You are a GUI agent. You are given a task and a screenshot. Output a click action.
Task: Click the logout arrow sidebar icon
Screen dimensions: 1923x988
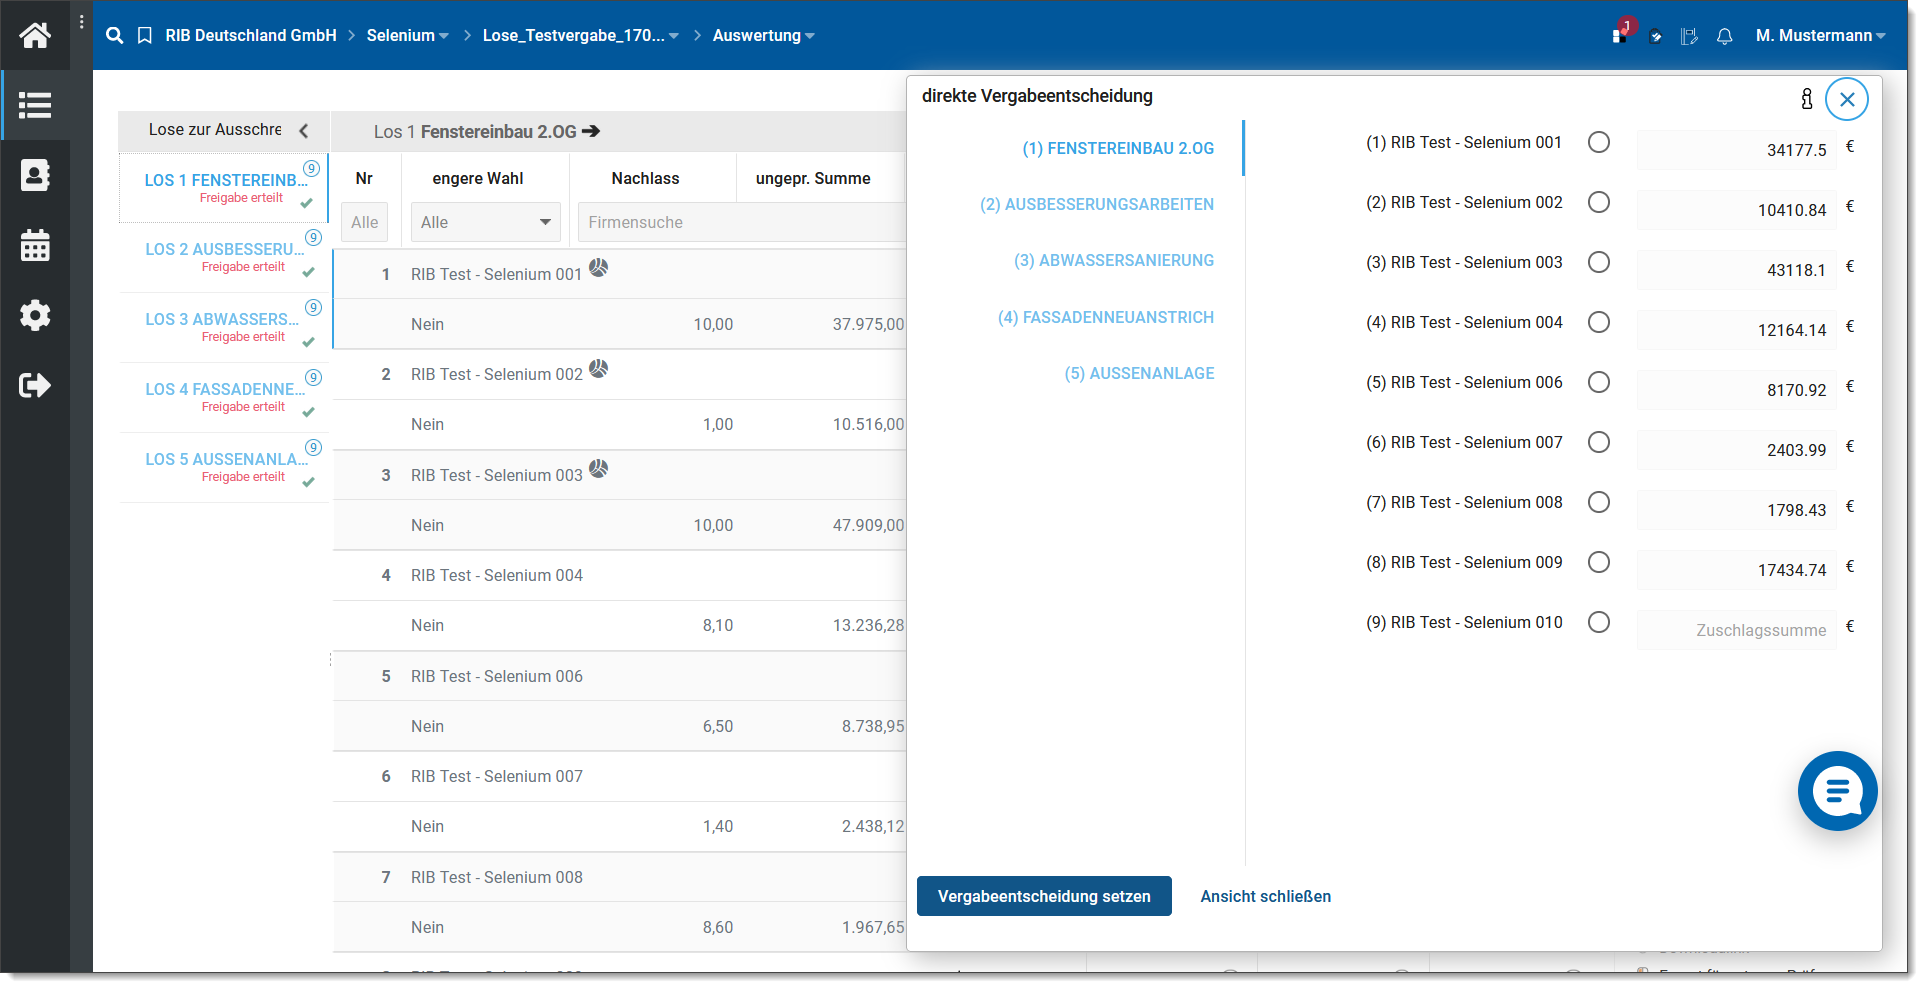pos(35,385)
